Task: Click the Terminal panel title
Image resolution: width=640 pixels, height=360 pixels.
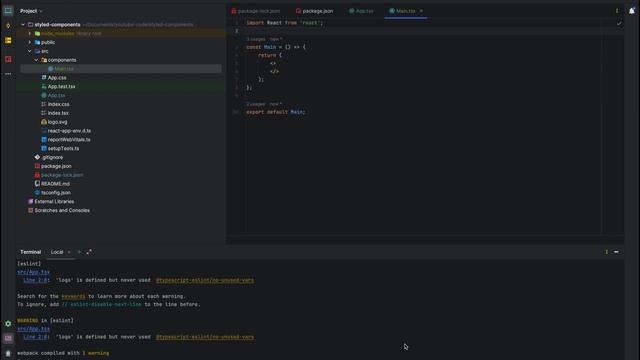Action: (x=31, y=252)
